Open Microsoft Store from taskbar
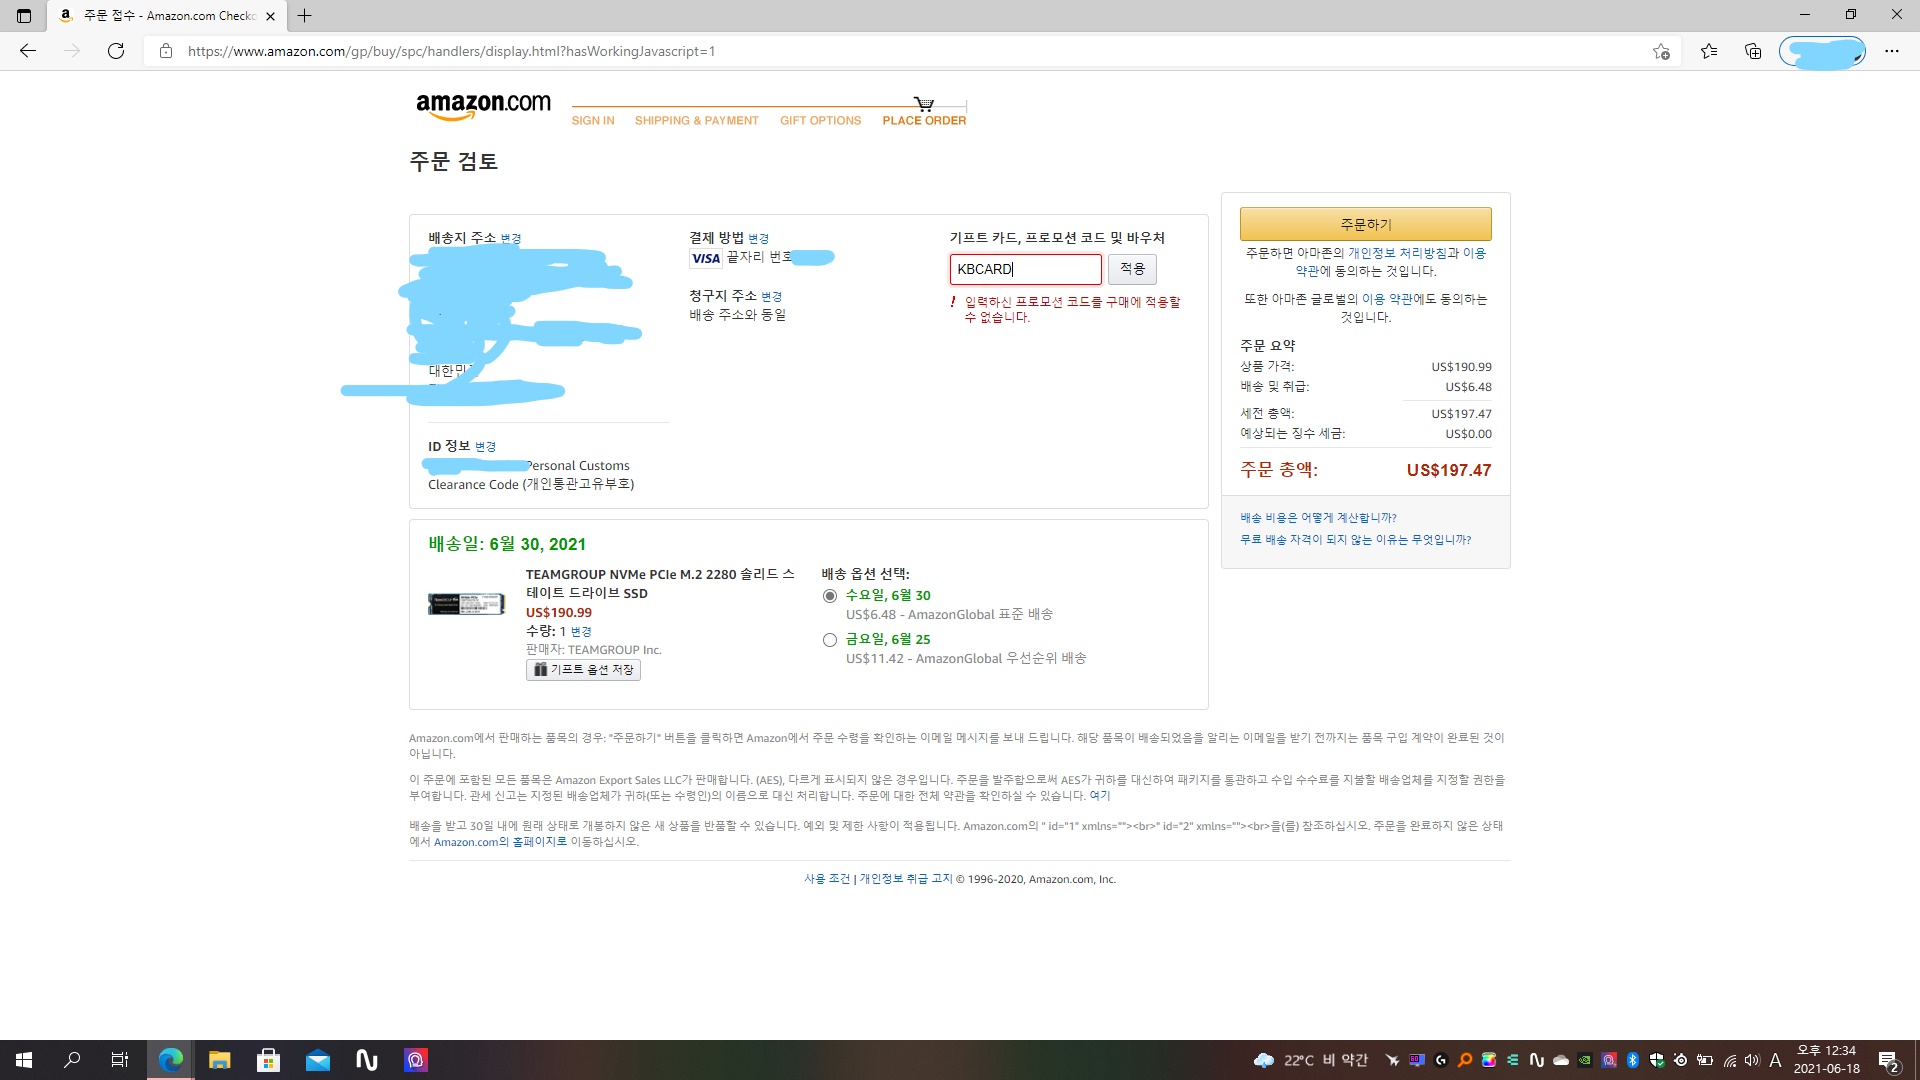The height and width of the screenshot is (1080, 1920). click(x=268, y=1060)
